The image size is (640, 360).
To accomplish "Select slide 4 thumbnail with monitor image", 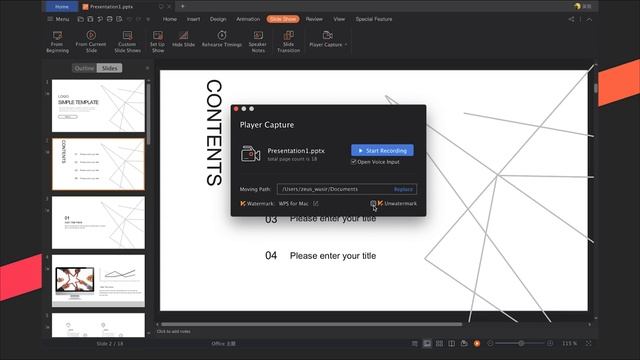I will tap(98, 281).
